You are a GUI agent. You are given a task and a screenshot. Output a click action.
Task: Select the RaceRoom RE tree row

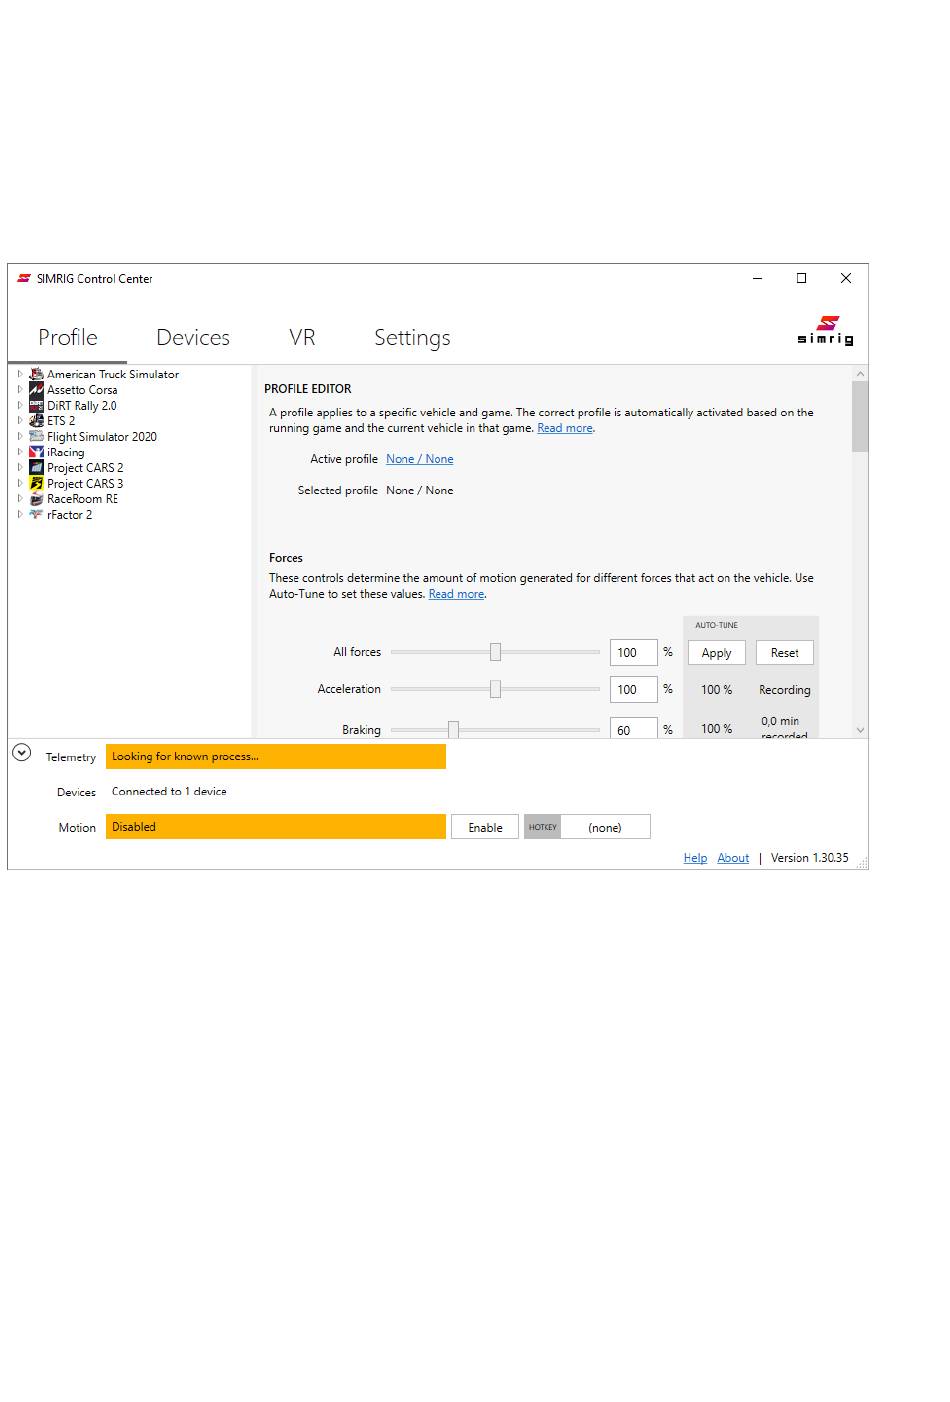82,499
